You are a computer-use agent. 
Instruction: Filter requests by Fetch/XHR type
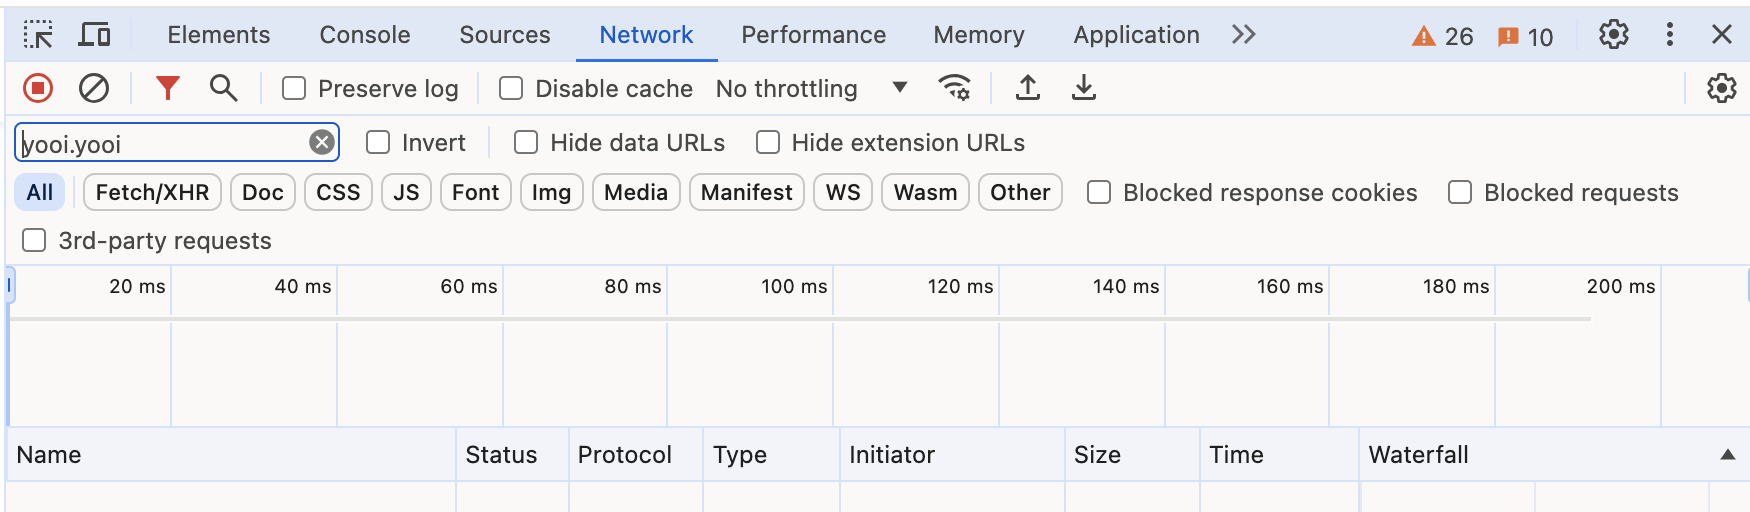tap(152, 193)
